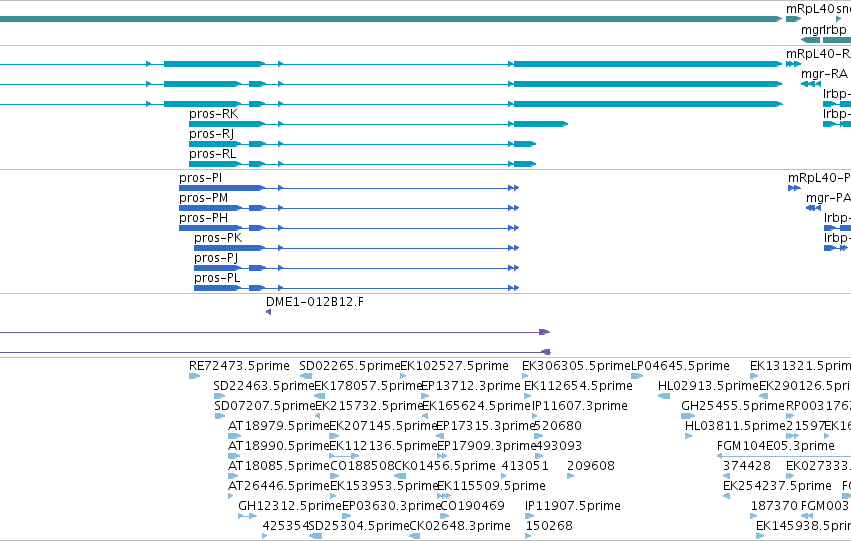Viewport: 851px width, 541px height.
Task: Click the pros-PL polypeptide label
Action: point(217,278)
